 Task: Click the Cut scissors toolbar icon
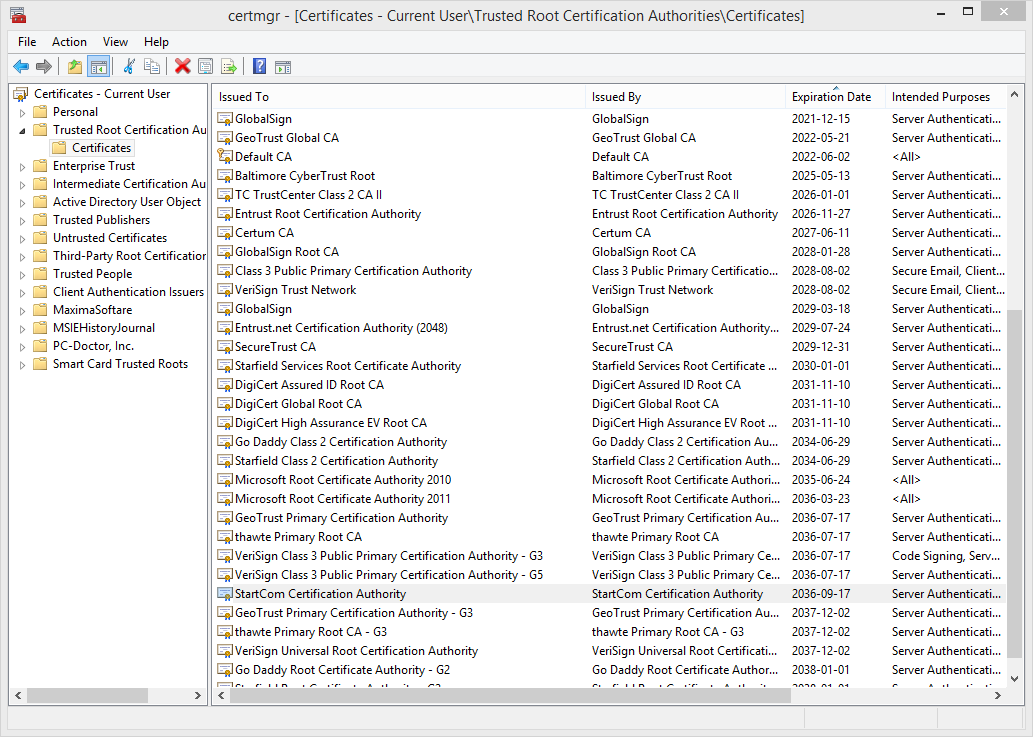pos(129,67)
